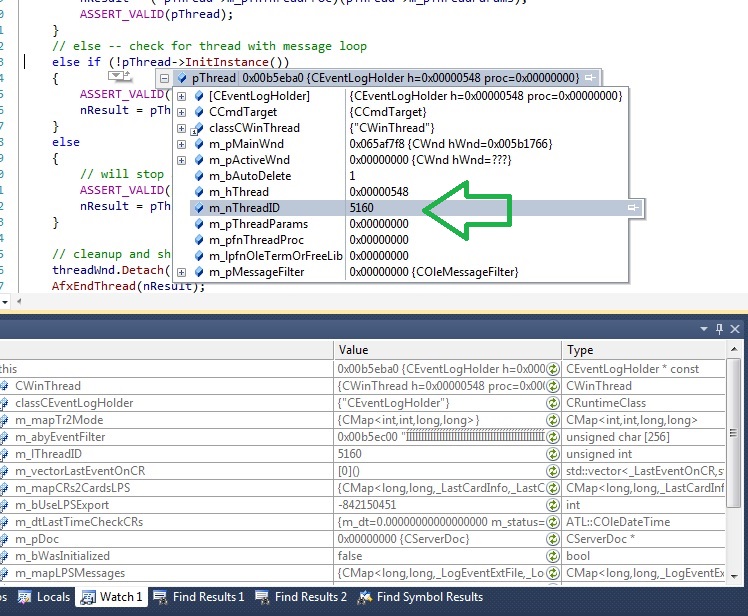Click the pin icon on the pThread datatip
The height and width of the screenshot is (616, 748).
tap(592, 78)
